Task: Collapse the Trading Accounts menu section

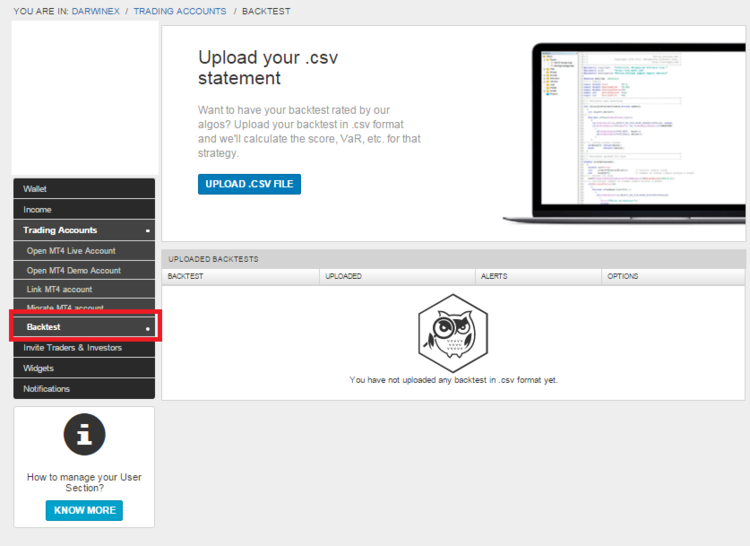Action: (147, 231)
